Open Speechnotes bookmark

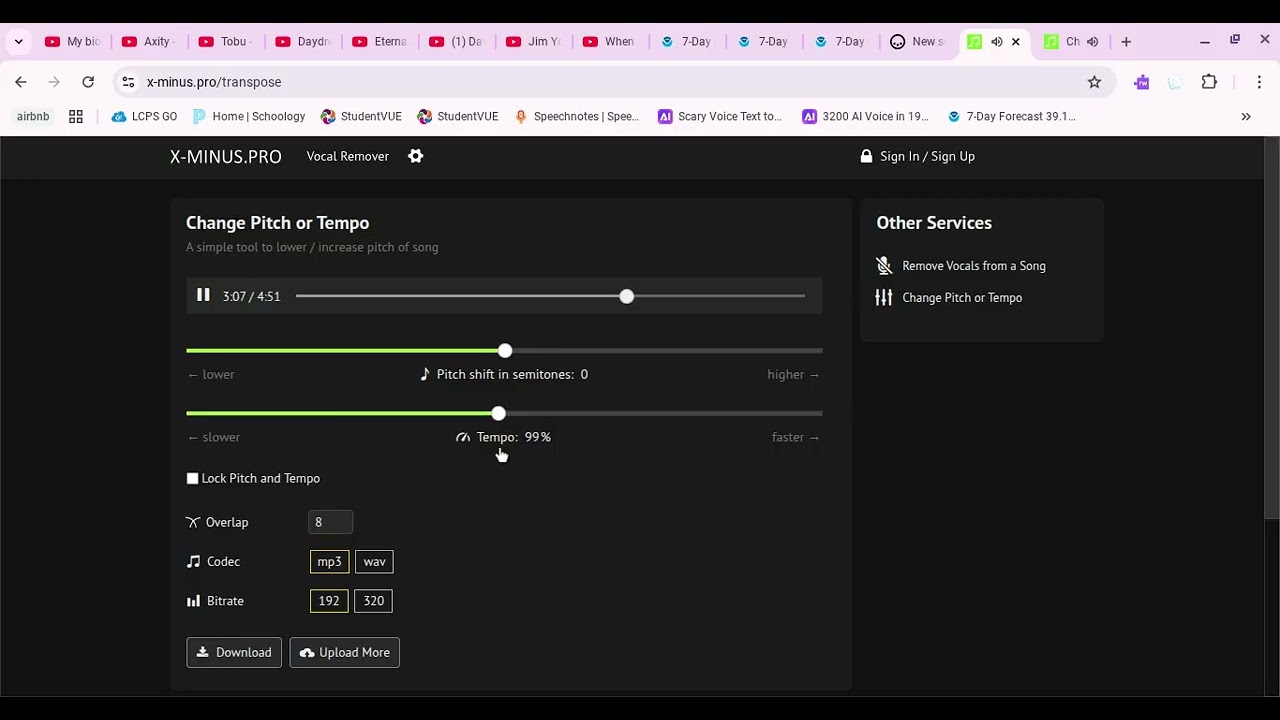[577, 117]
